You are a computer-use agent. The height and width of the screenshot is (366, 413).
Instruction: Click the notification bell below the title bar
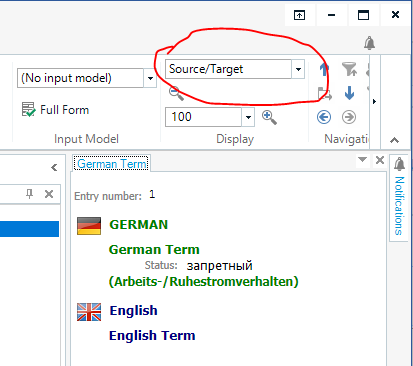tap(369, 43)
